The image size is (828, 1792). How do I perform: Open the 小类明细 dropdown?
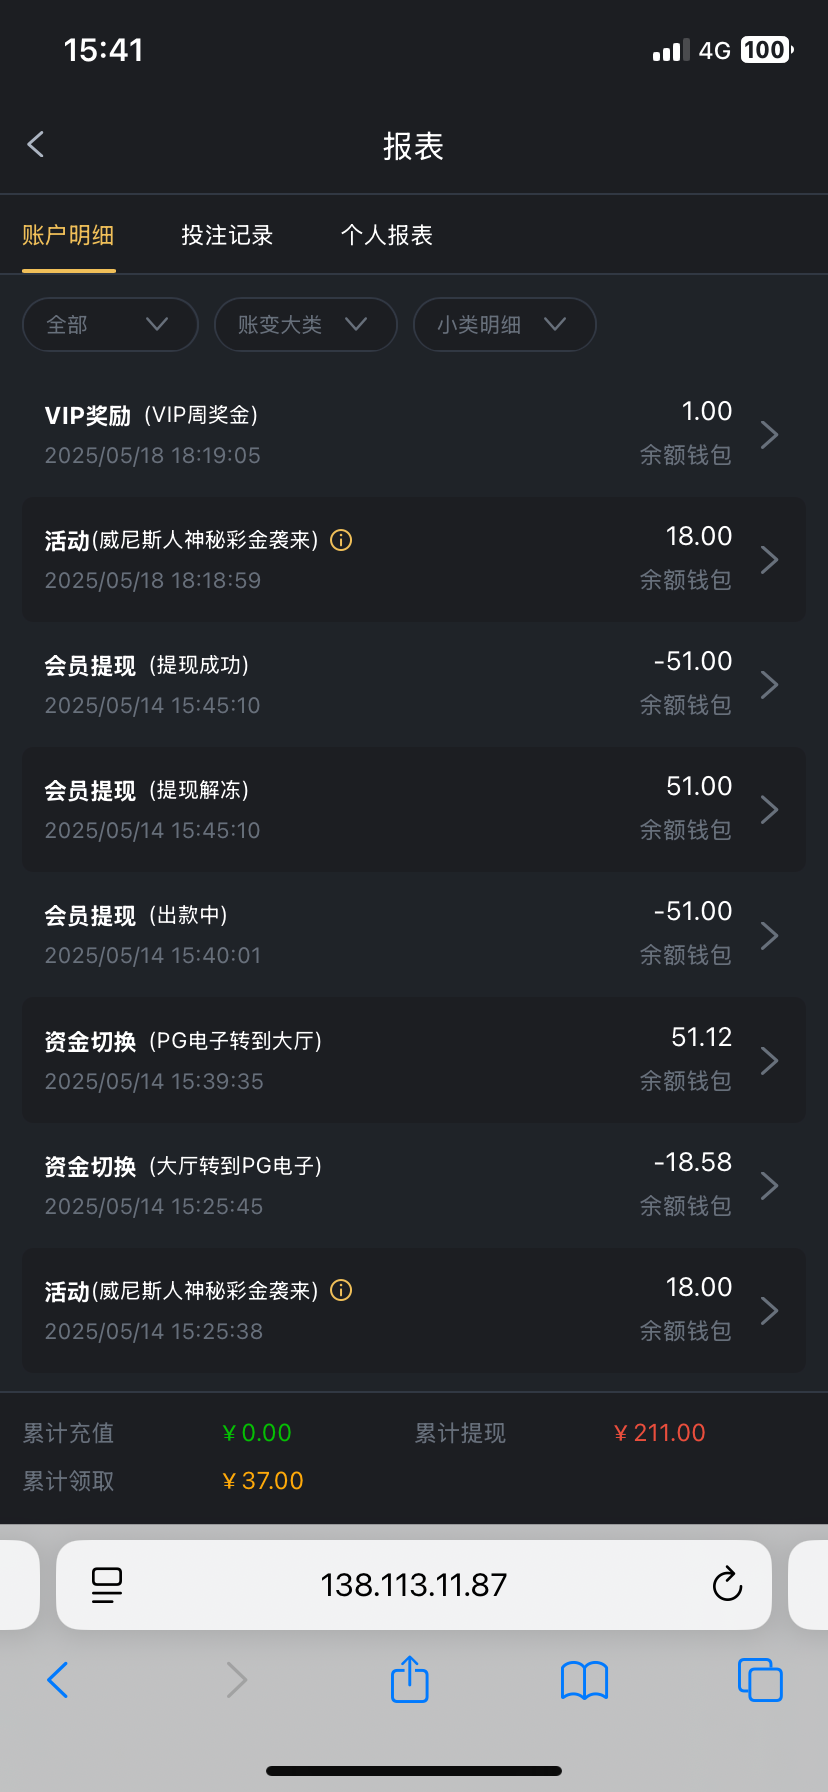coord(504,324)
